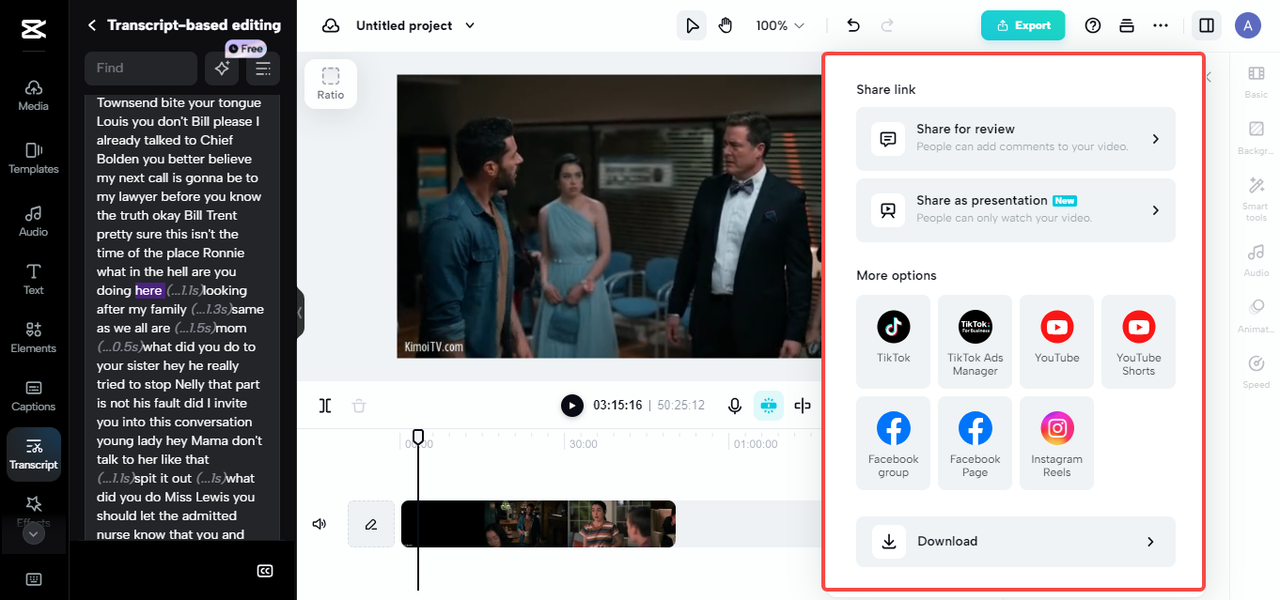The image size is (1280, 600).
Task: Open the Background properties tab
Action: [1256, 139]
